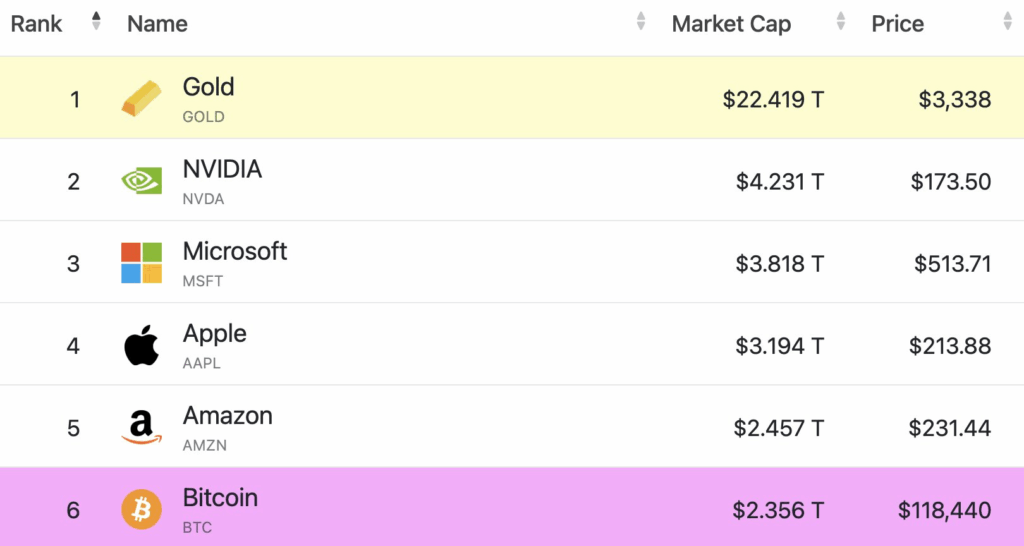Click the Market Cap column header
Screen dimensions: 1024x546
pos(731,24)
